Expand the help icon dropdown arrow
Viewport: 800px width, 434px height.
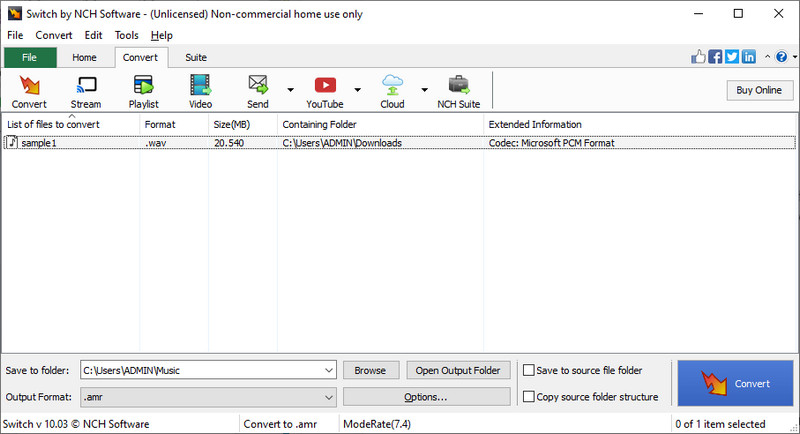click(795, 57)
